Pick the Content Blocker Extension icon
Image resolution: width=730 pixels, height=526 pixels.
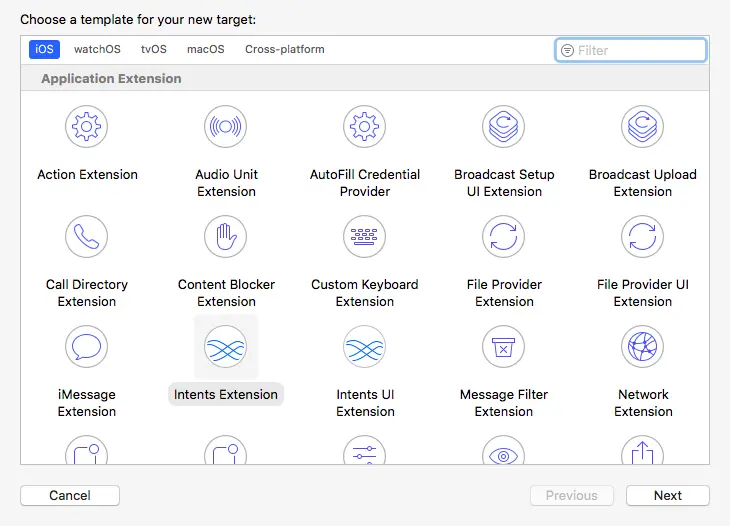click(x=226, y=237)
